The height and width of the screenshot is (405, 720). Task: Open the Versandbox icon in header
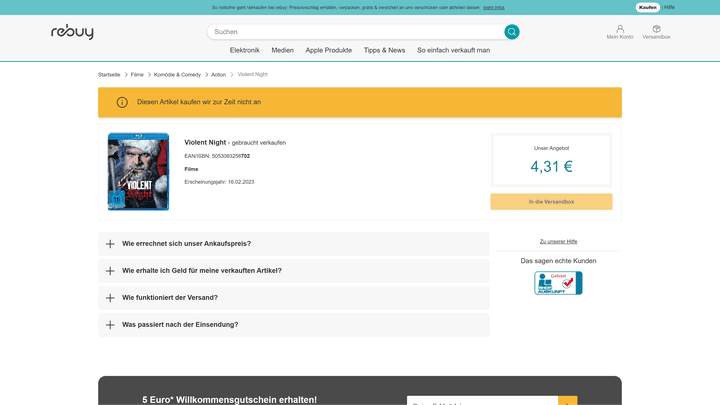tap(656, 32)
